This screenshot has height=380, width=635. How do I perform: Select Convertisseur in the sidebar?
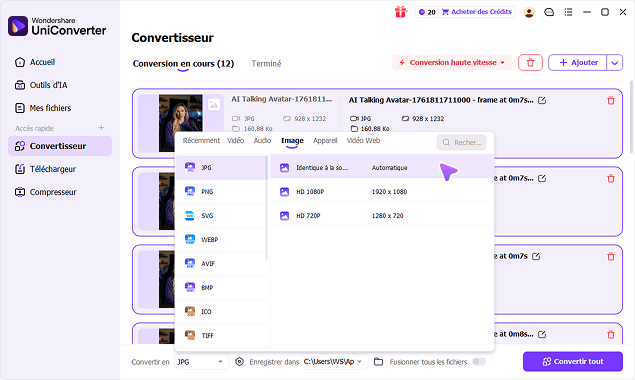(60, 146)
